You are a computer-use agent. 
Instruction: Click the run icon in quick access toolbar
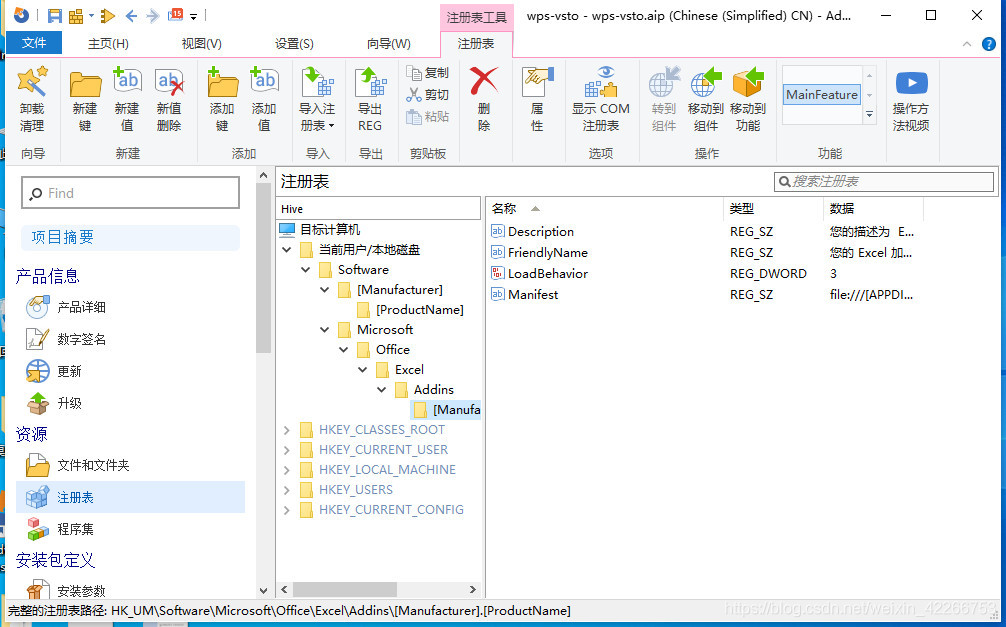click(x=108, y=15)
